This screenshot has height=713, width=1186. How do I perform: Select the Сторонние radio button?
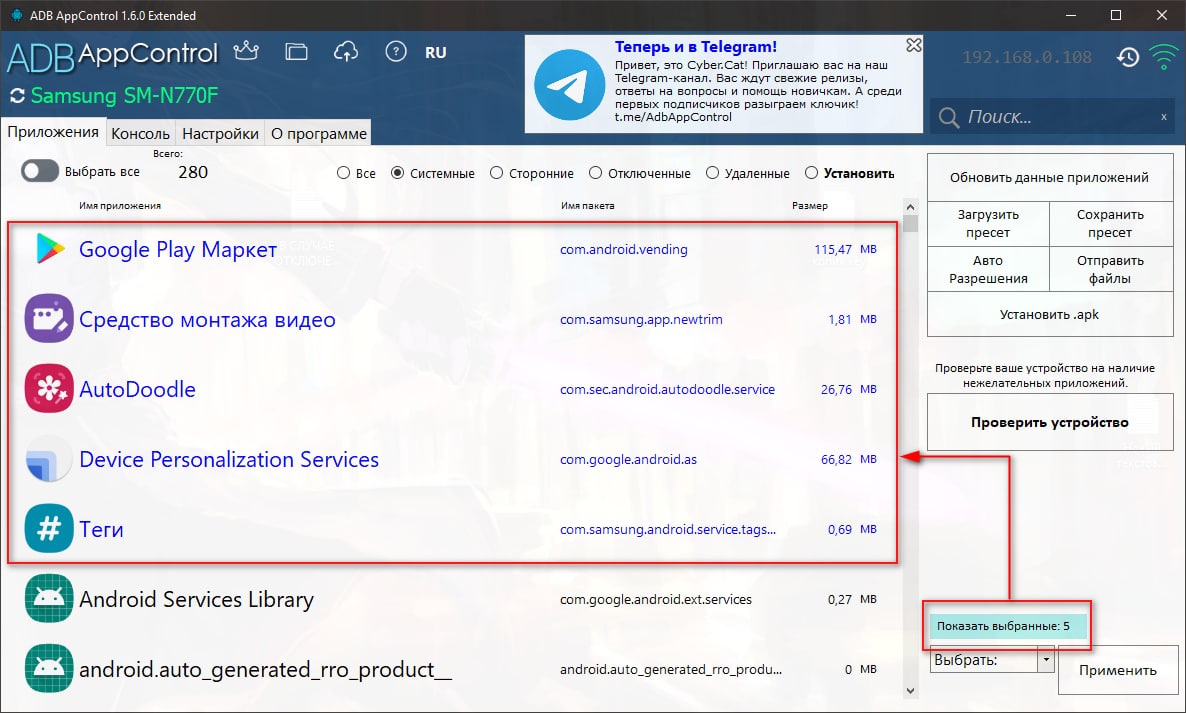coord(496,173)
